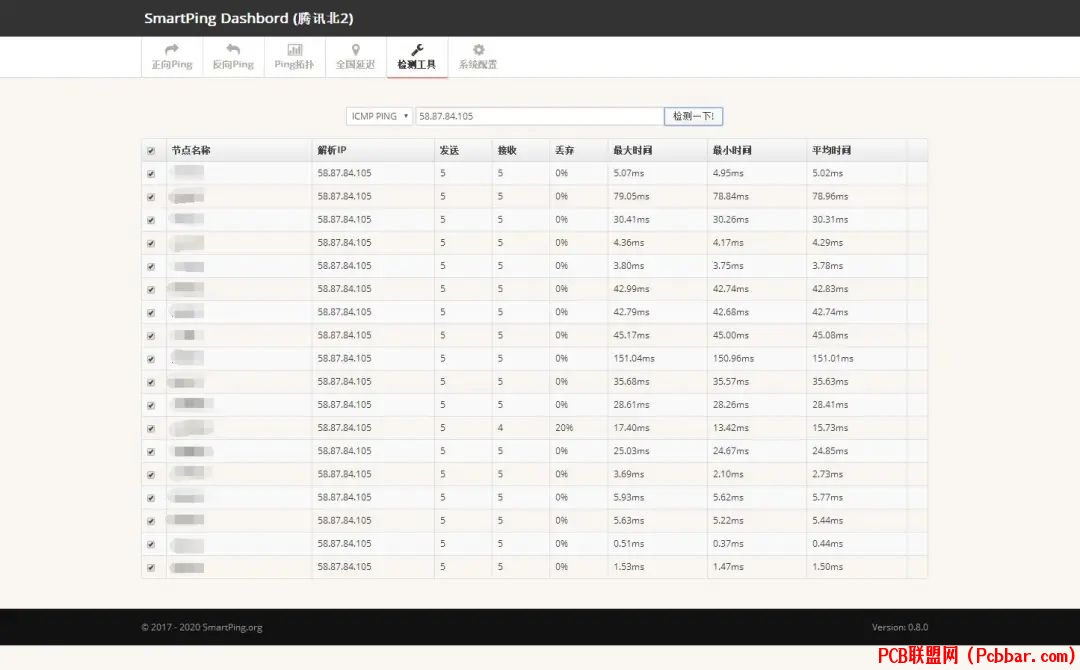Viewport: 1080px width, 670px height.
Task: Uncheck the row with average 4.29ms
Action: [151, 243]
